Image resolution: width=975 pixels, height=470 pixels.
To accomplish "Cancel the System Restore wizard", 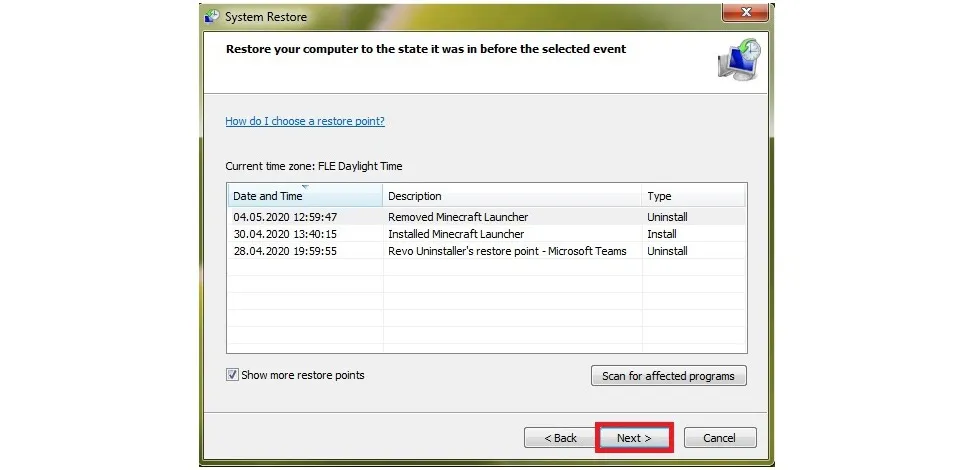I will pyautogui.click(x=719, y=438).
